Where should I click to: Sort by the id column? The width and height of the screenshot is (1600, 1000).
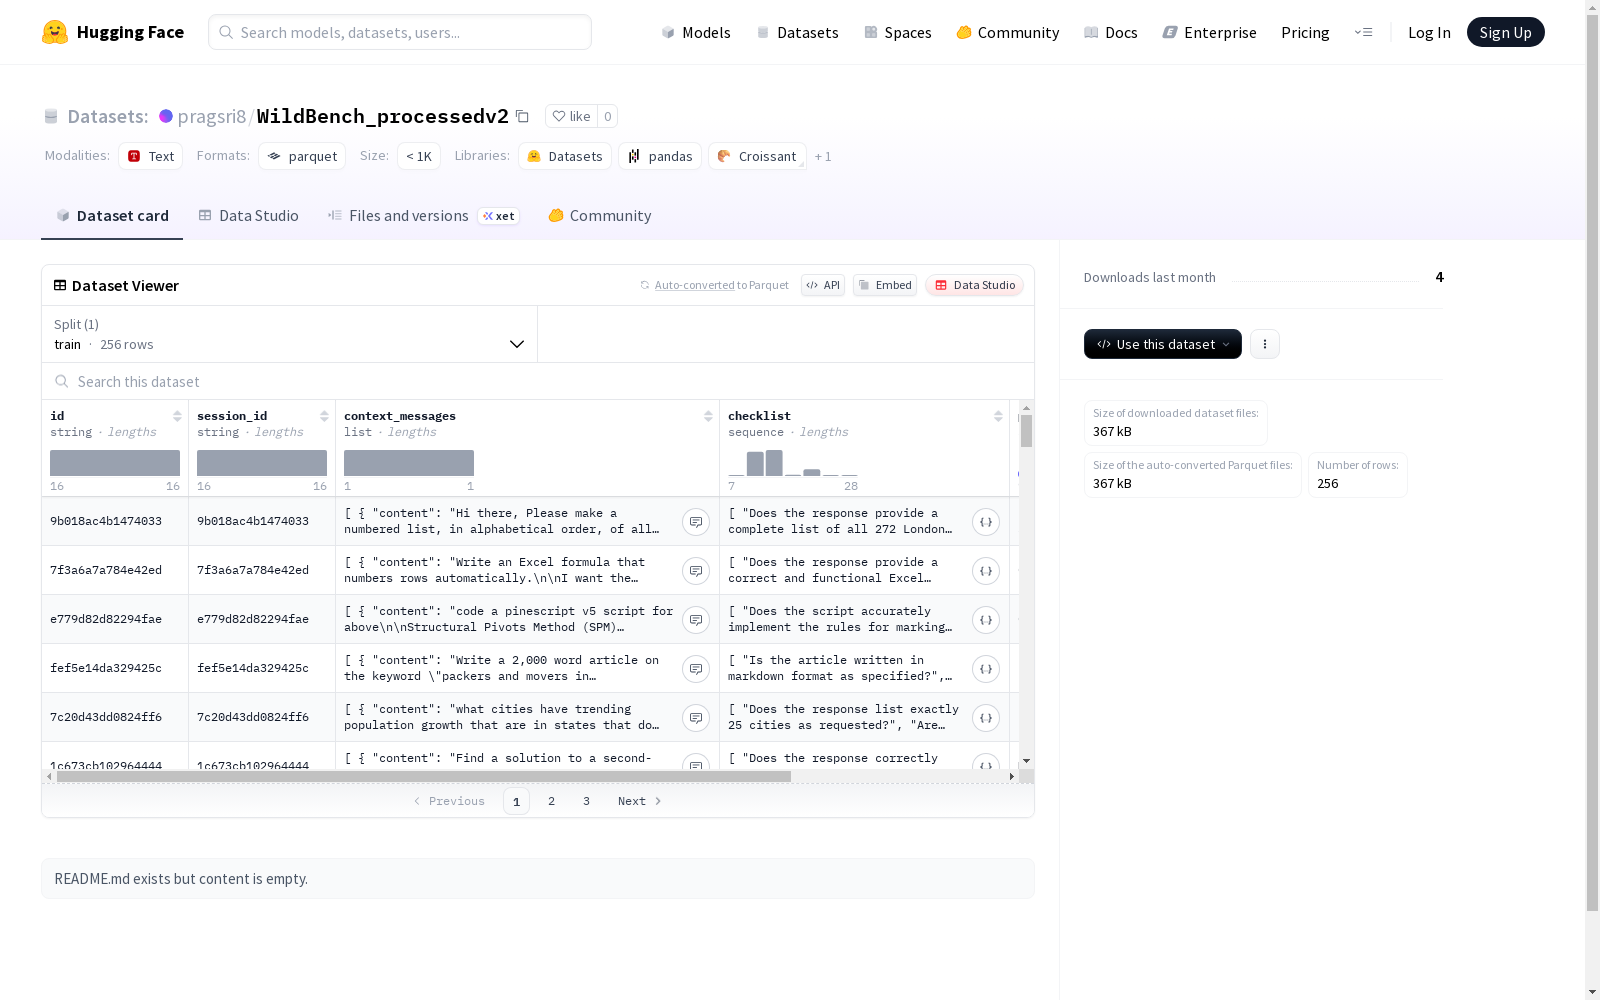tap(177, 416)
